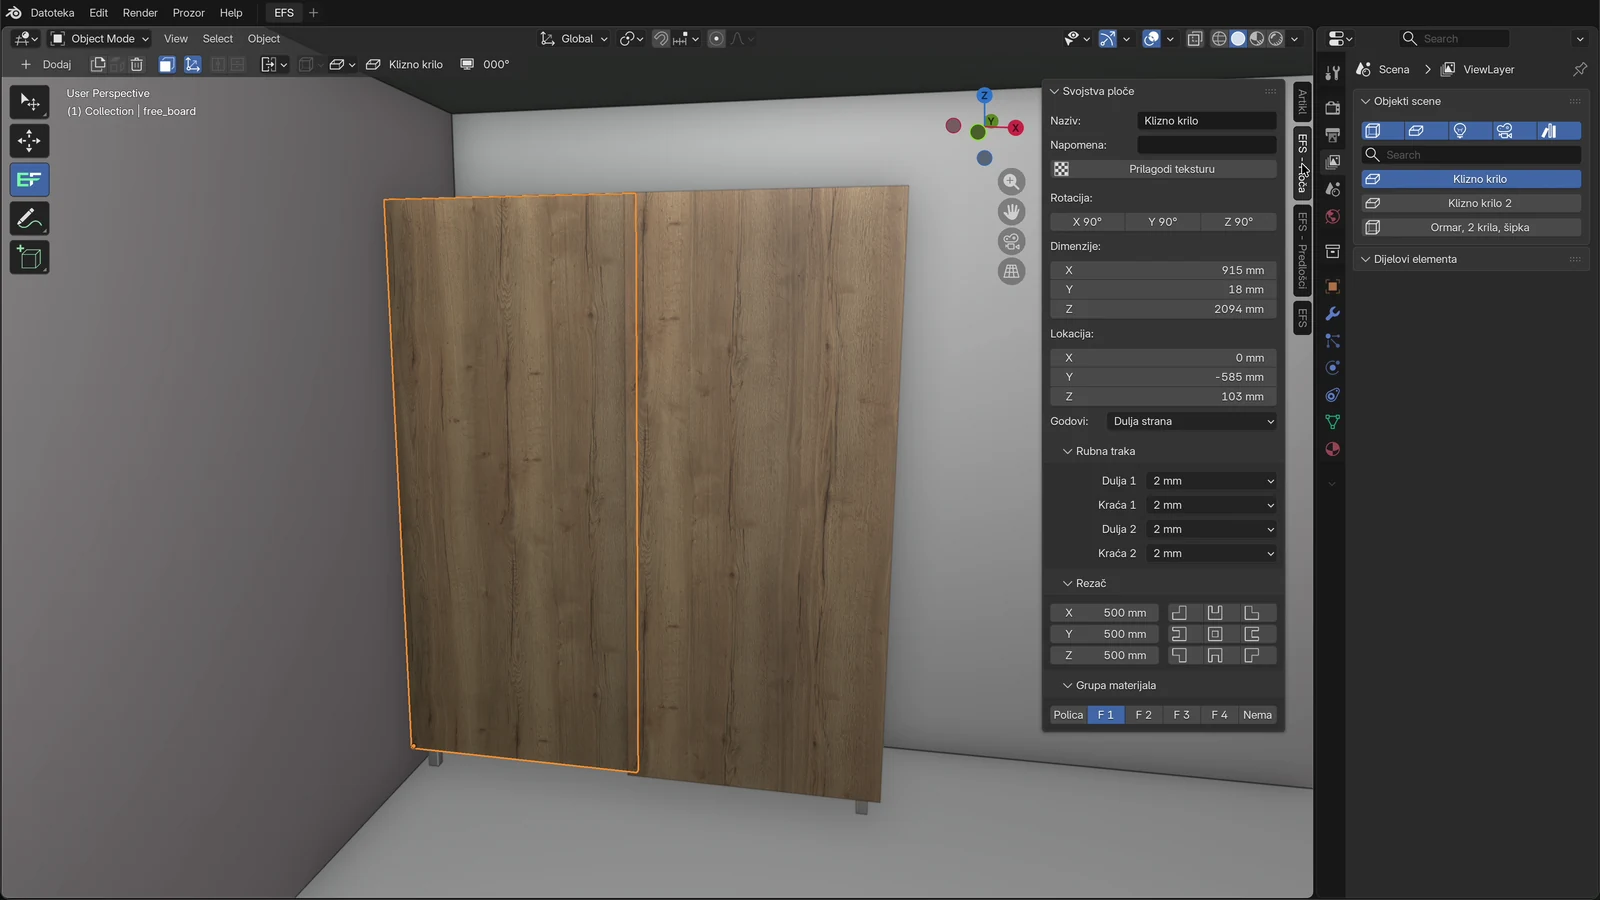Open Dulja 1 edge band dropdown
Viewport: 1600px width, 900px height.
[1212, 481]
